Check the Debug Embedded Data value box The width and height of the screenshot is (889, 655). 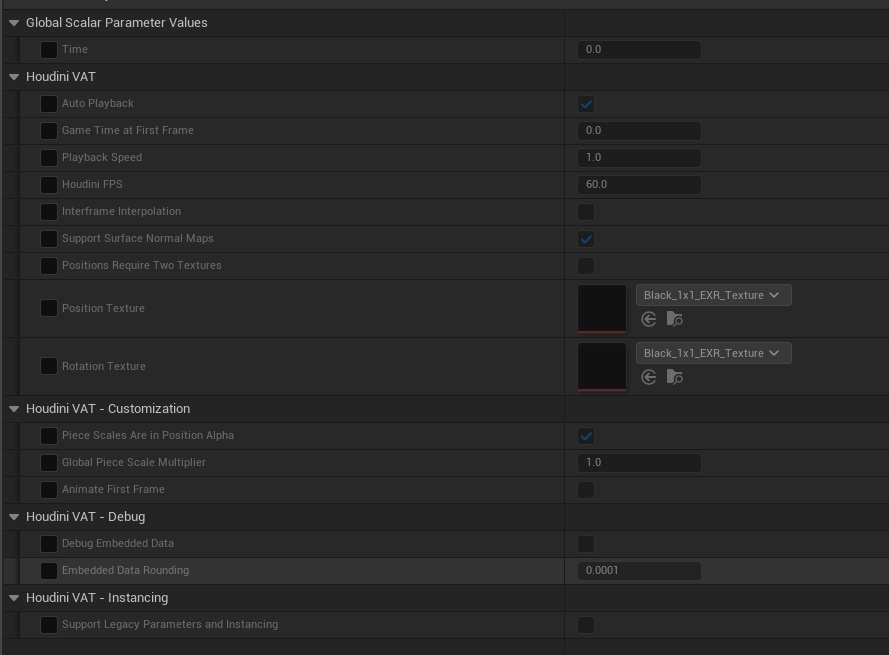pos(586,544)
